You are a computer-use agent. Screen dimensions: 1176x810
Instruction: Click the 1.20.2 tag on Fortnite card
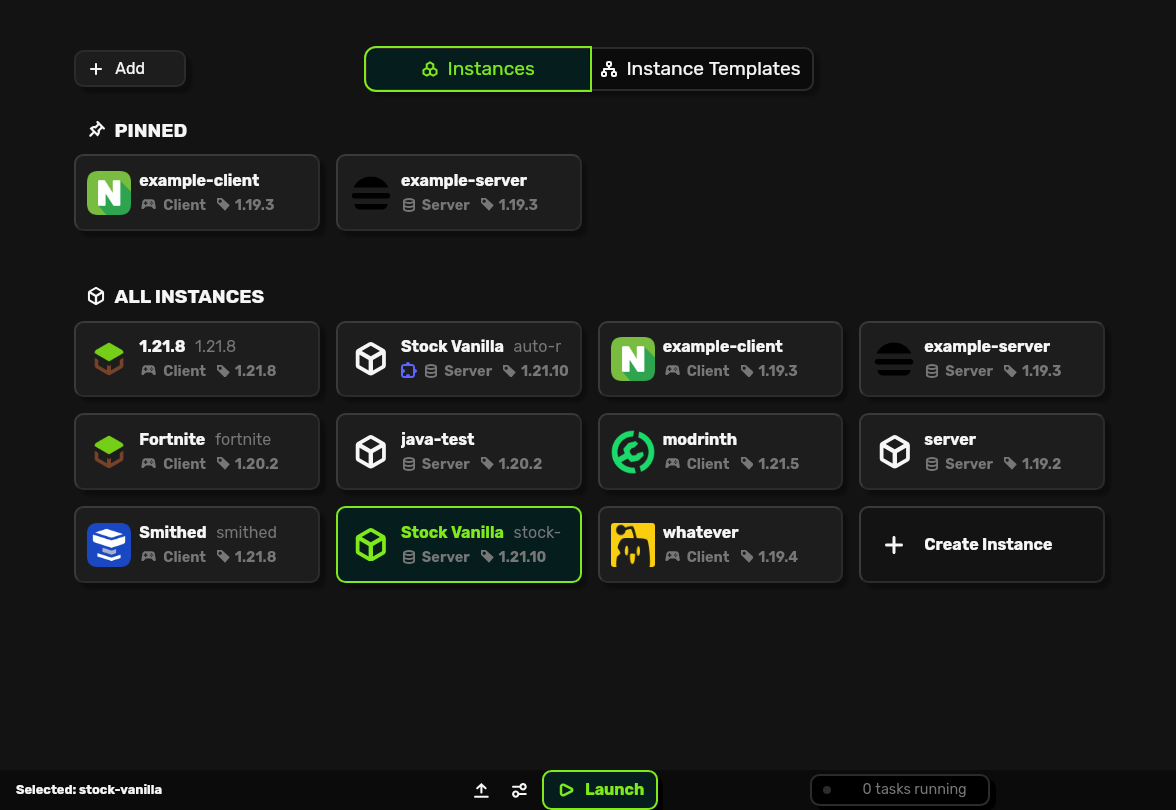(248, 464)
